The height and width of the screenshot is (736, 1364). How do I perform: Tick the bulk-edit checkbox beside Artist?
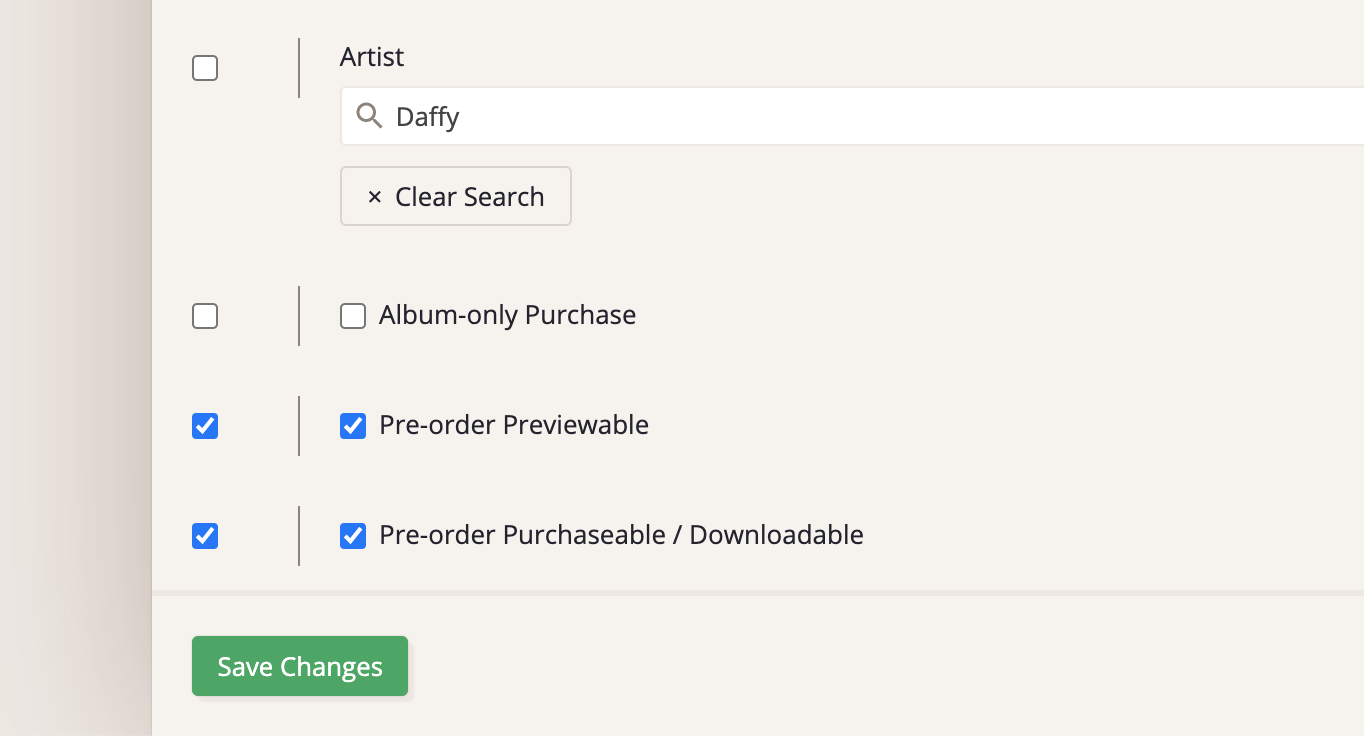tap(205, 68)
